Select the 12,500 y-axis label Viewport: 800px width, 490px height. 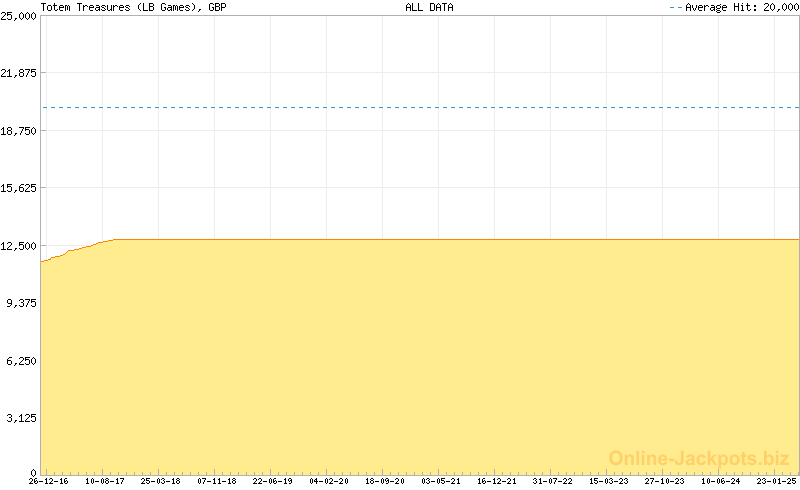click(18, 246)
